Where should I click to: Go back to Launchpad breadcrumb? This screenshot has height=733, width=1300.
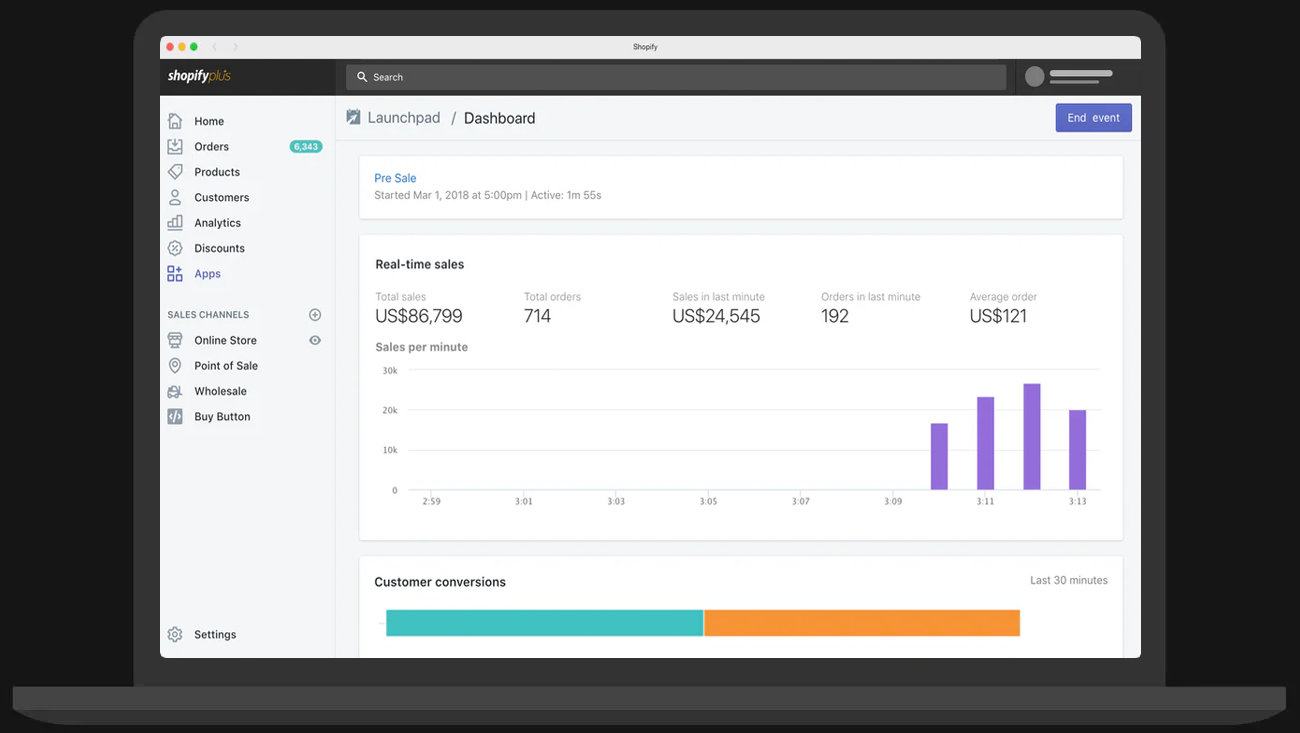tap(403, 118)
